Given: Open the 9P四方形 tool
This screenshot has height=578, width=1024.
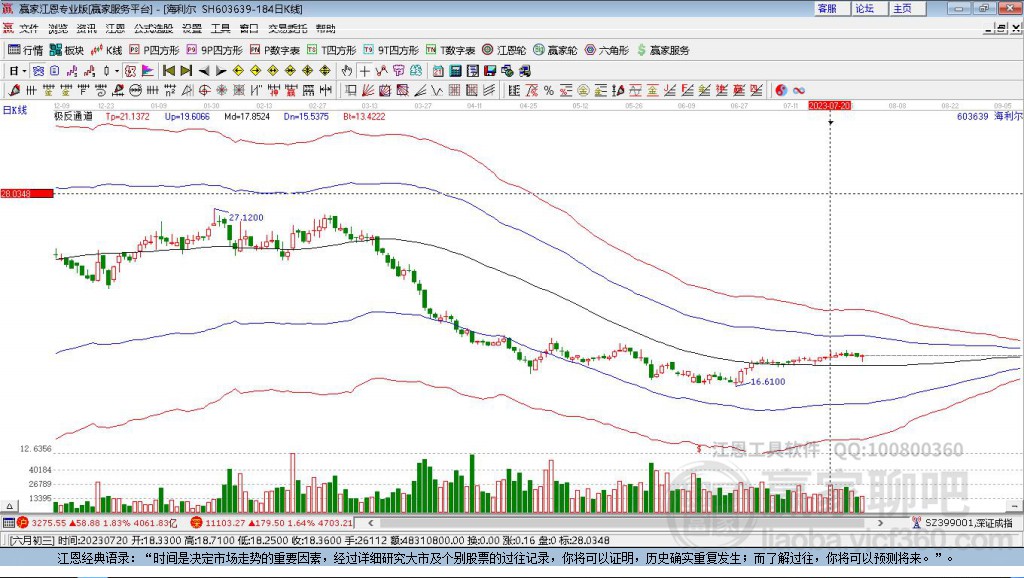Looking at the screenshot, I should point(214,50).
